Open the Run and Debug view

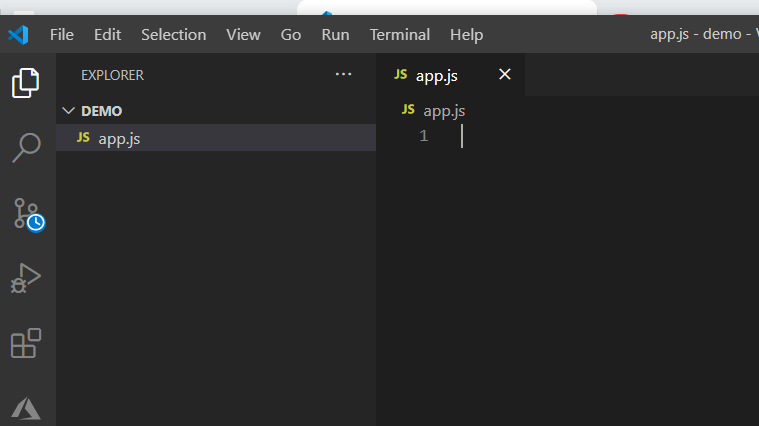[x=27, y=278]
